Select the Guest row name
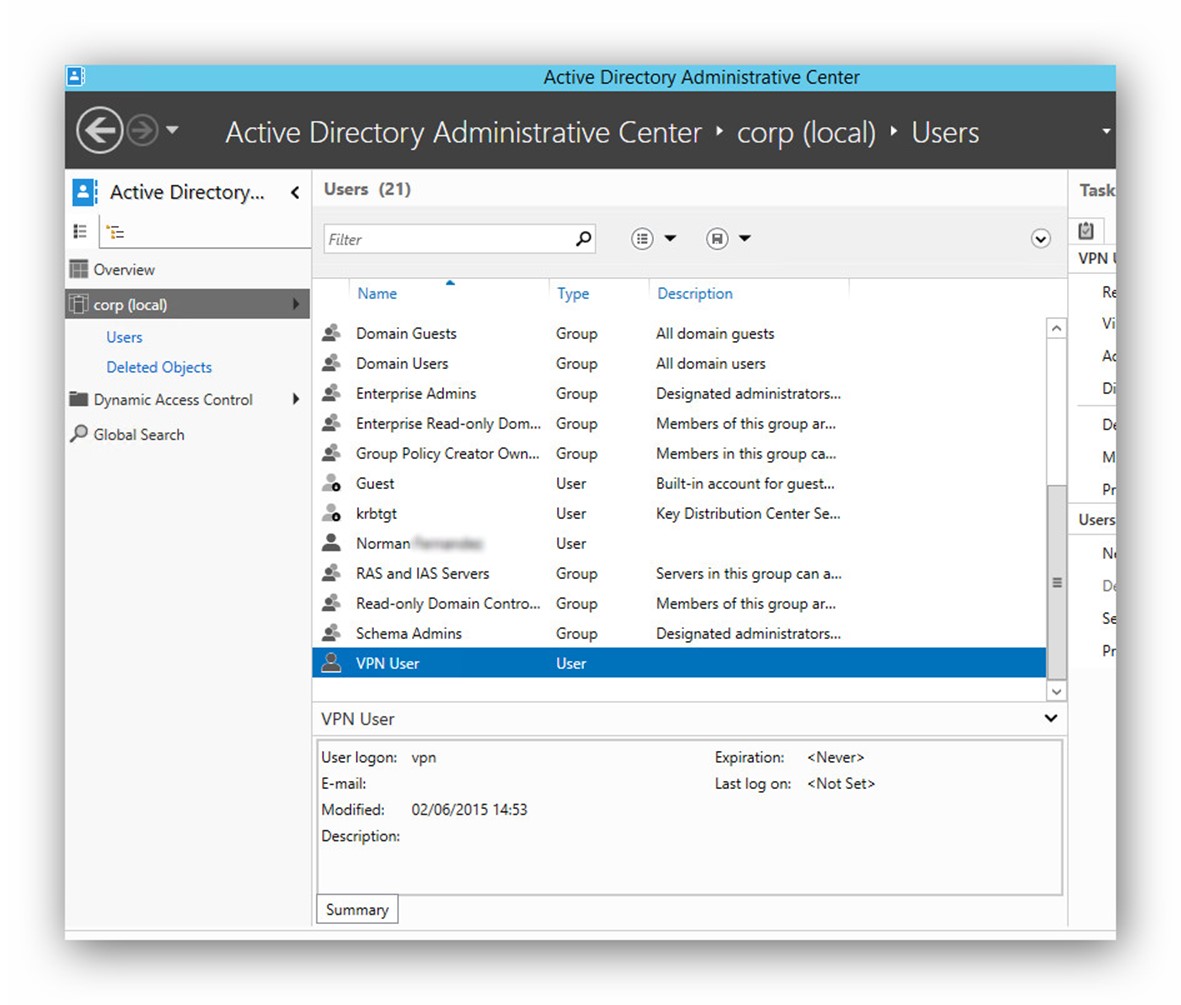 [x=375, y=484]
